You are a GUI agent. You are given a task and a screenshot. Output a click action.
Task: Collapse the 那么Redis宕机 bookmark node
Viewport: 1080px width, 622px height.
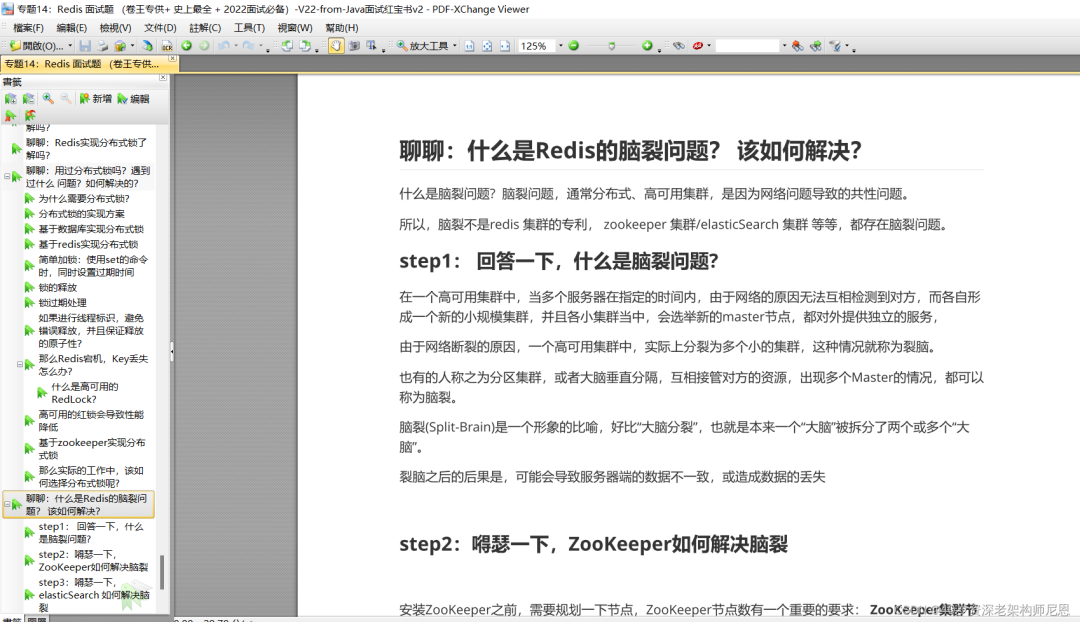point(19,364)
